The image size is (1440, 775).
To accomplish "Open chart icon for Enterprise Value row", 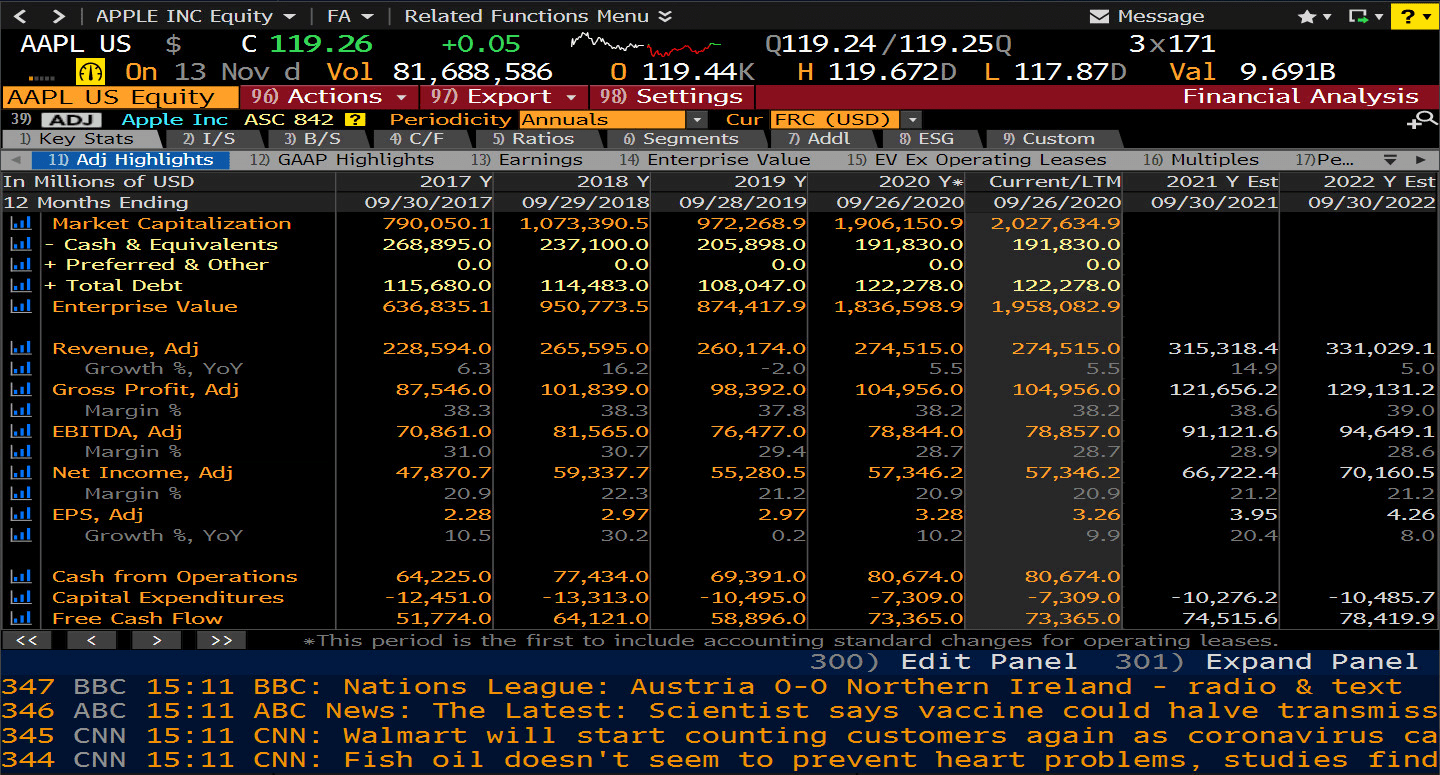I will pos(20,306).
